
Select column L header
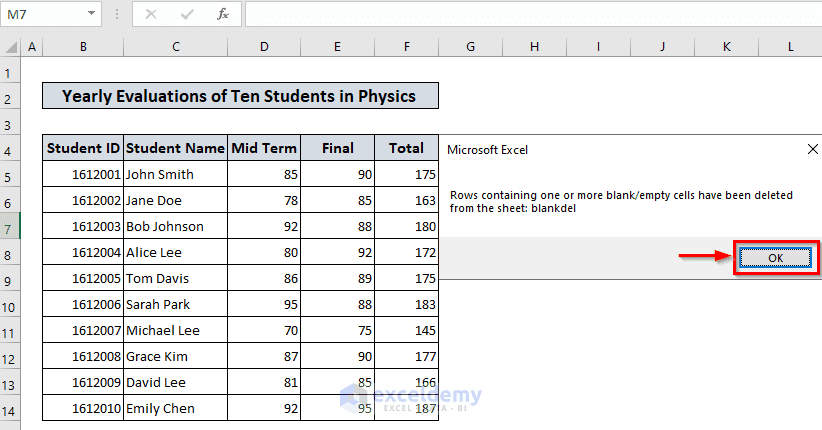(x=791, y=47)
